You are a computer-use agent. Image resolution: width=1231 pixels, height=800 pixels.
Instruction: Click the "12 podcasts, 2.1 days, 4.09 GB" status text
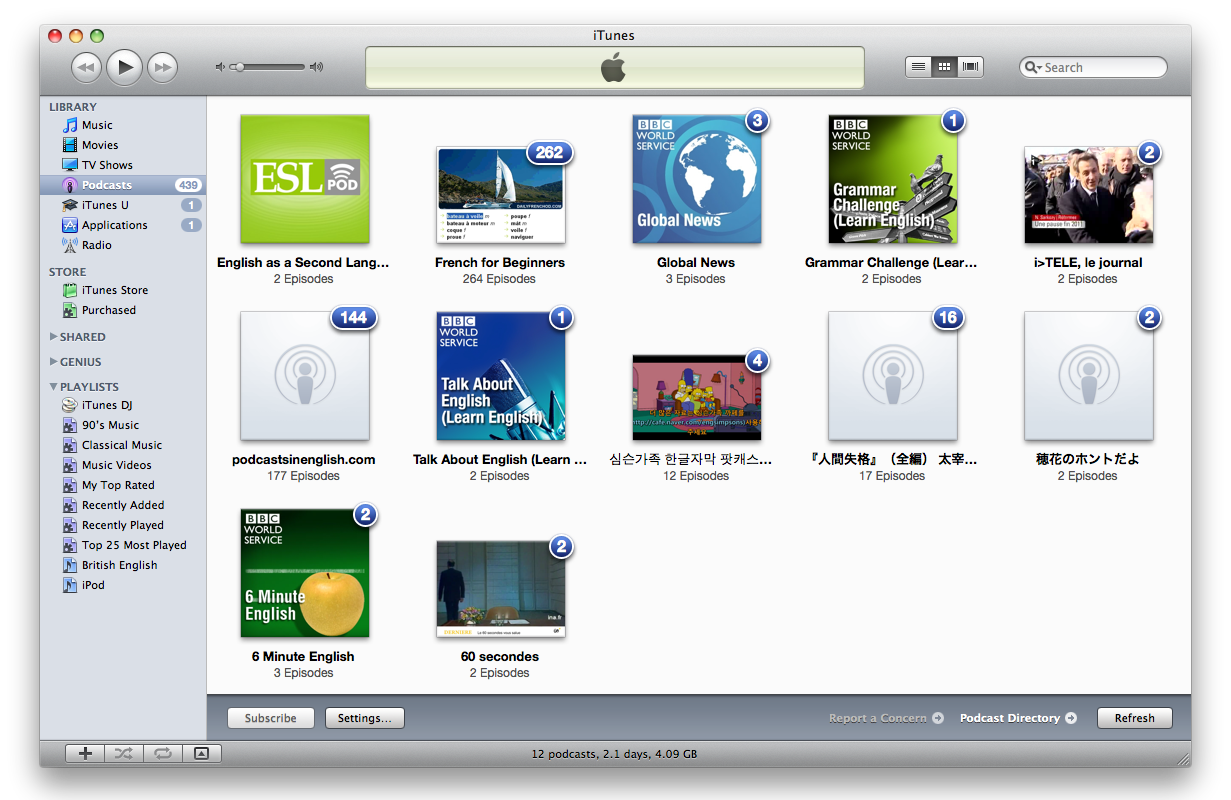point(615,754)
